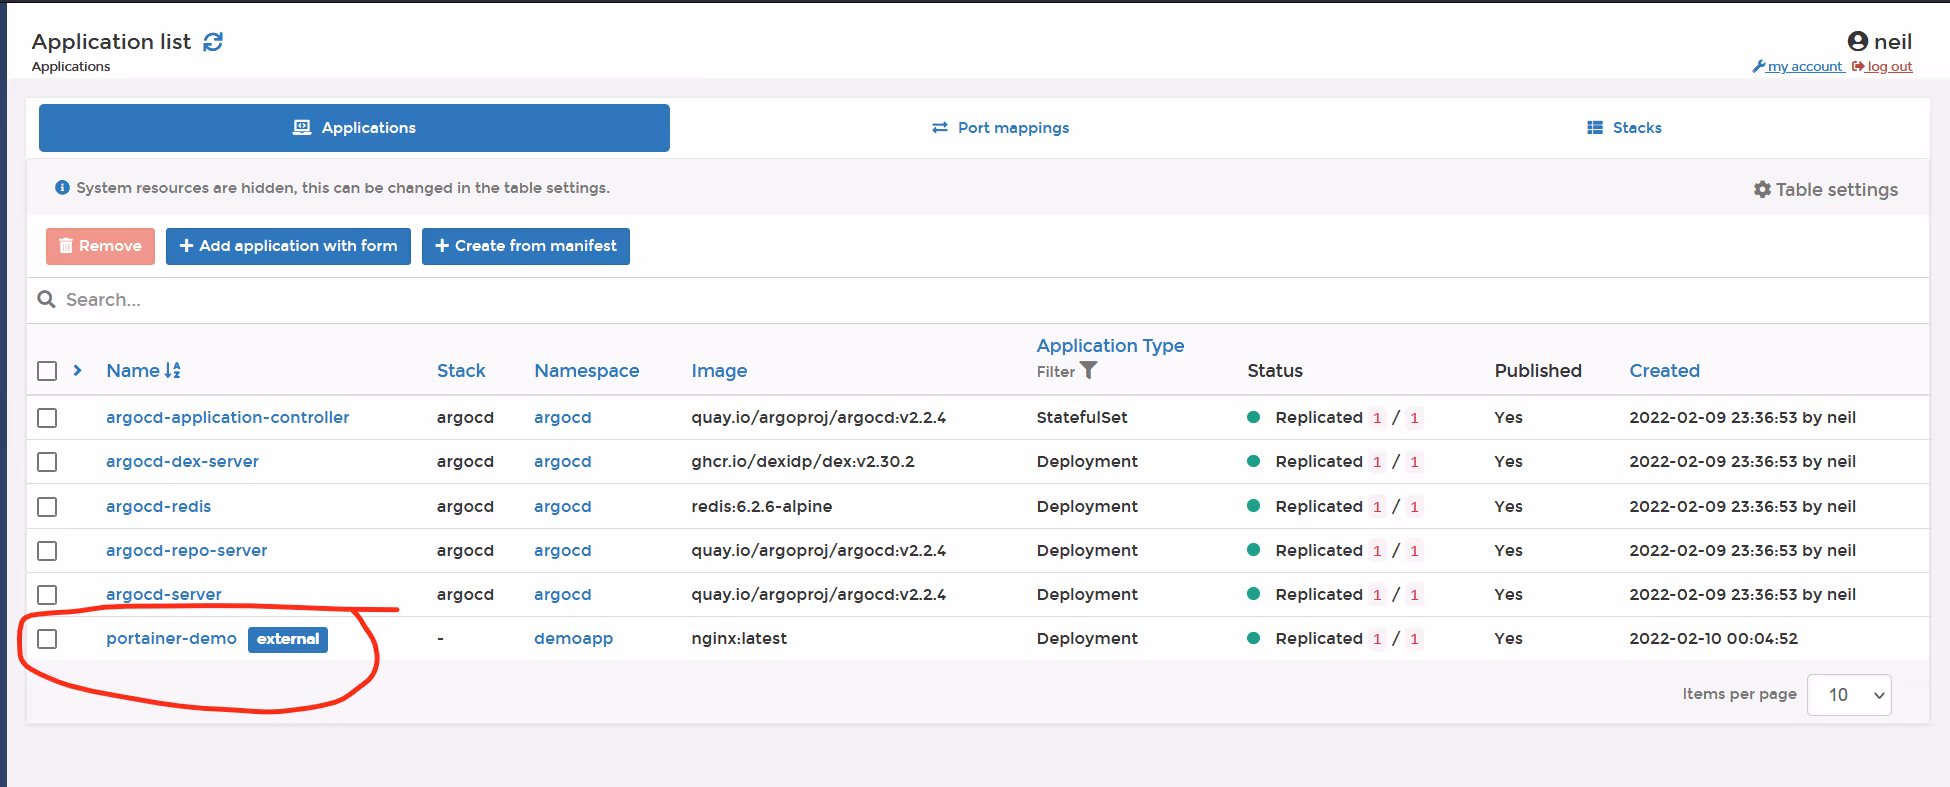
Task: Check the argocd-server row checkbox
Action: [47, 595]
